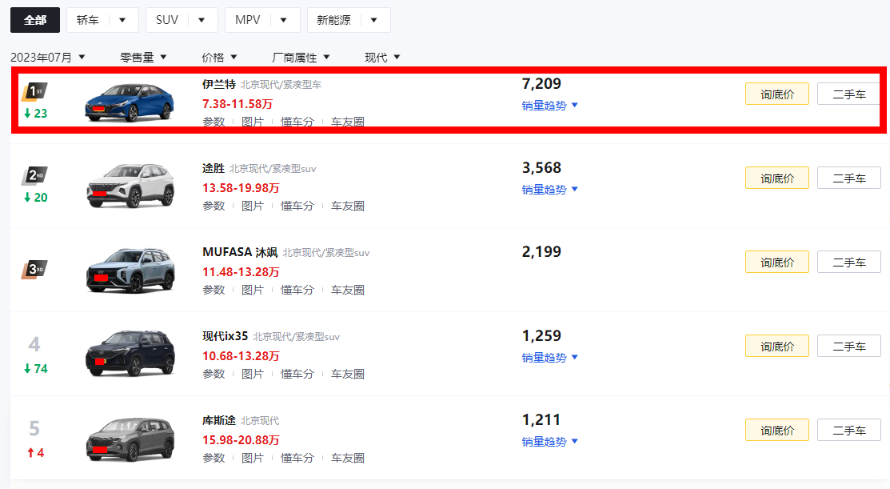This screenshot has width=890, height=489.
Task: Click the white 途胜 car thumbnail
Action: pos(130,185)
